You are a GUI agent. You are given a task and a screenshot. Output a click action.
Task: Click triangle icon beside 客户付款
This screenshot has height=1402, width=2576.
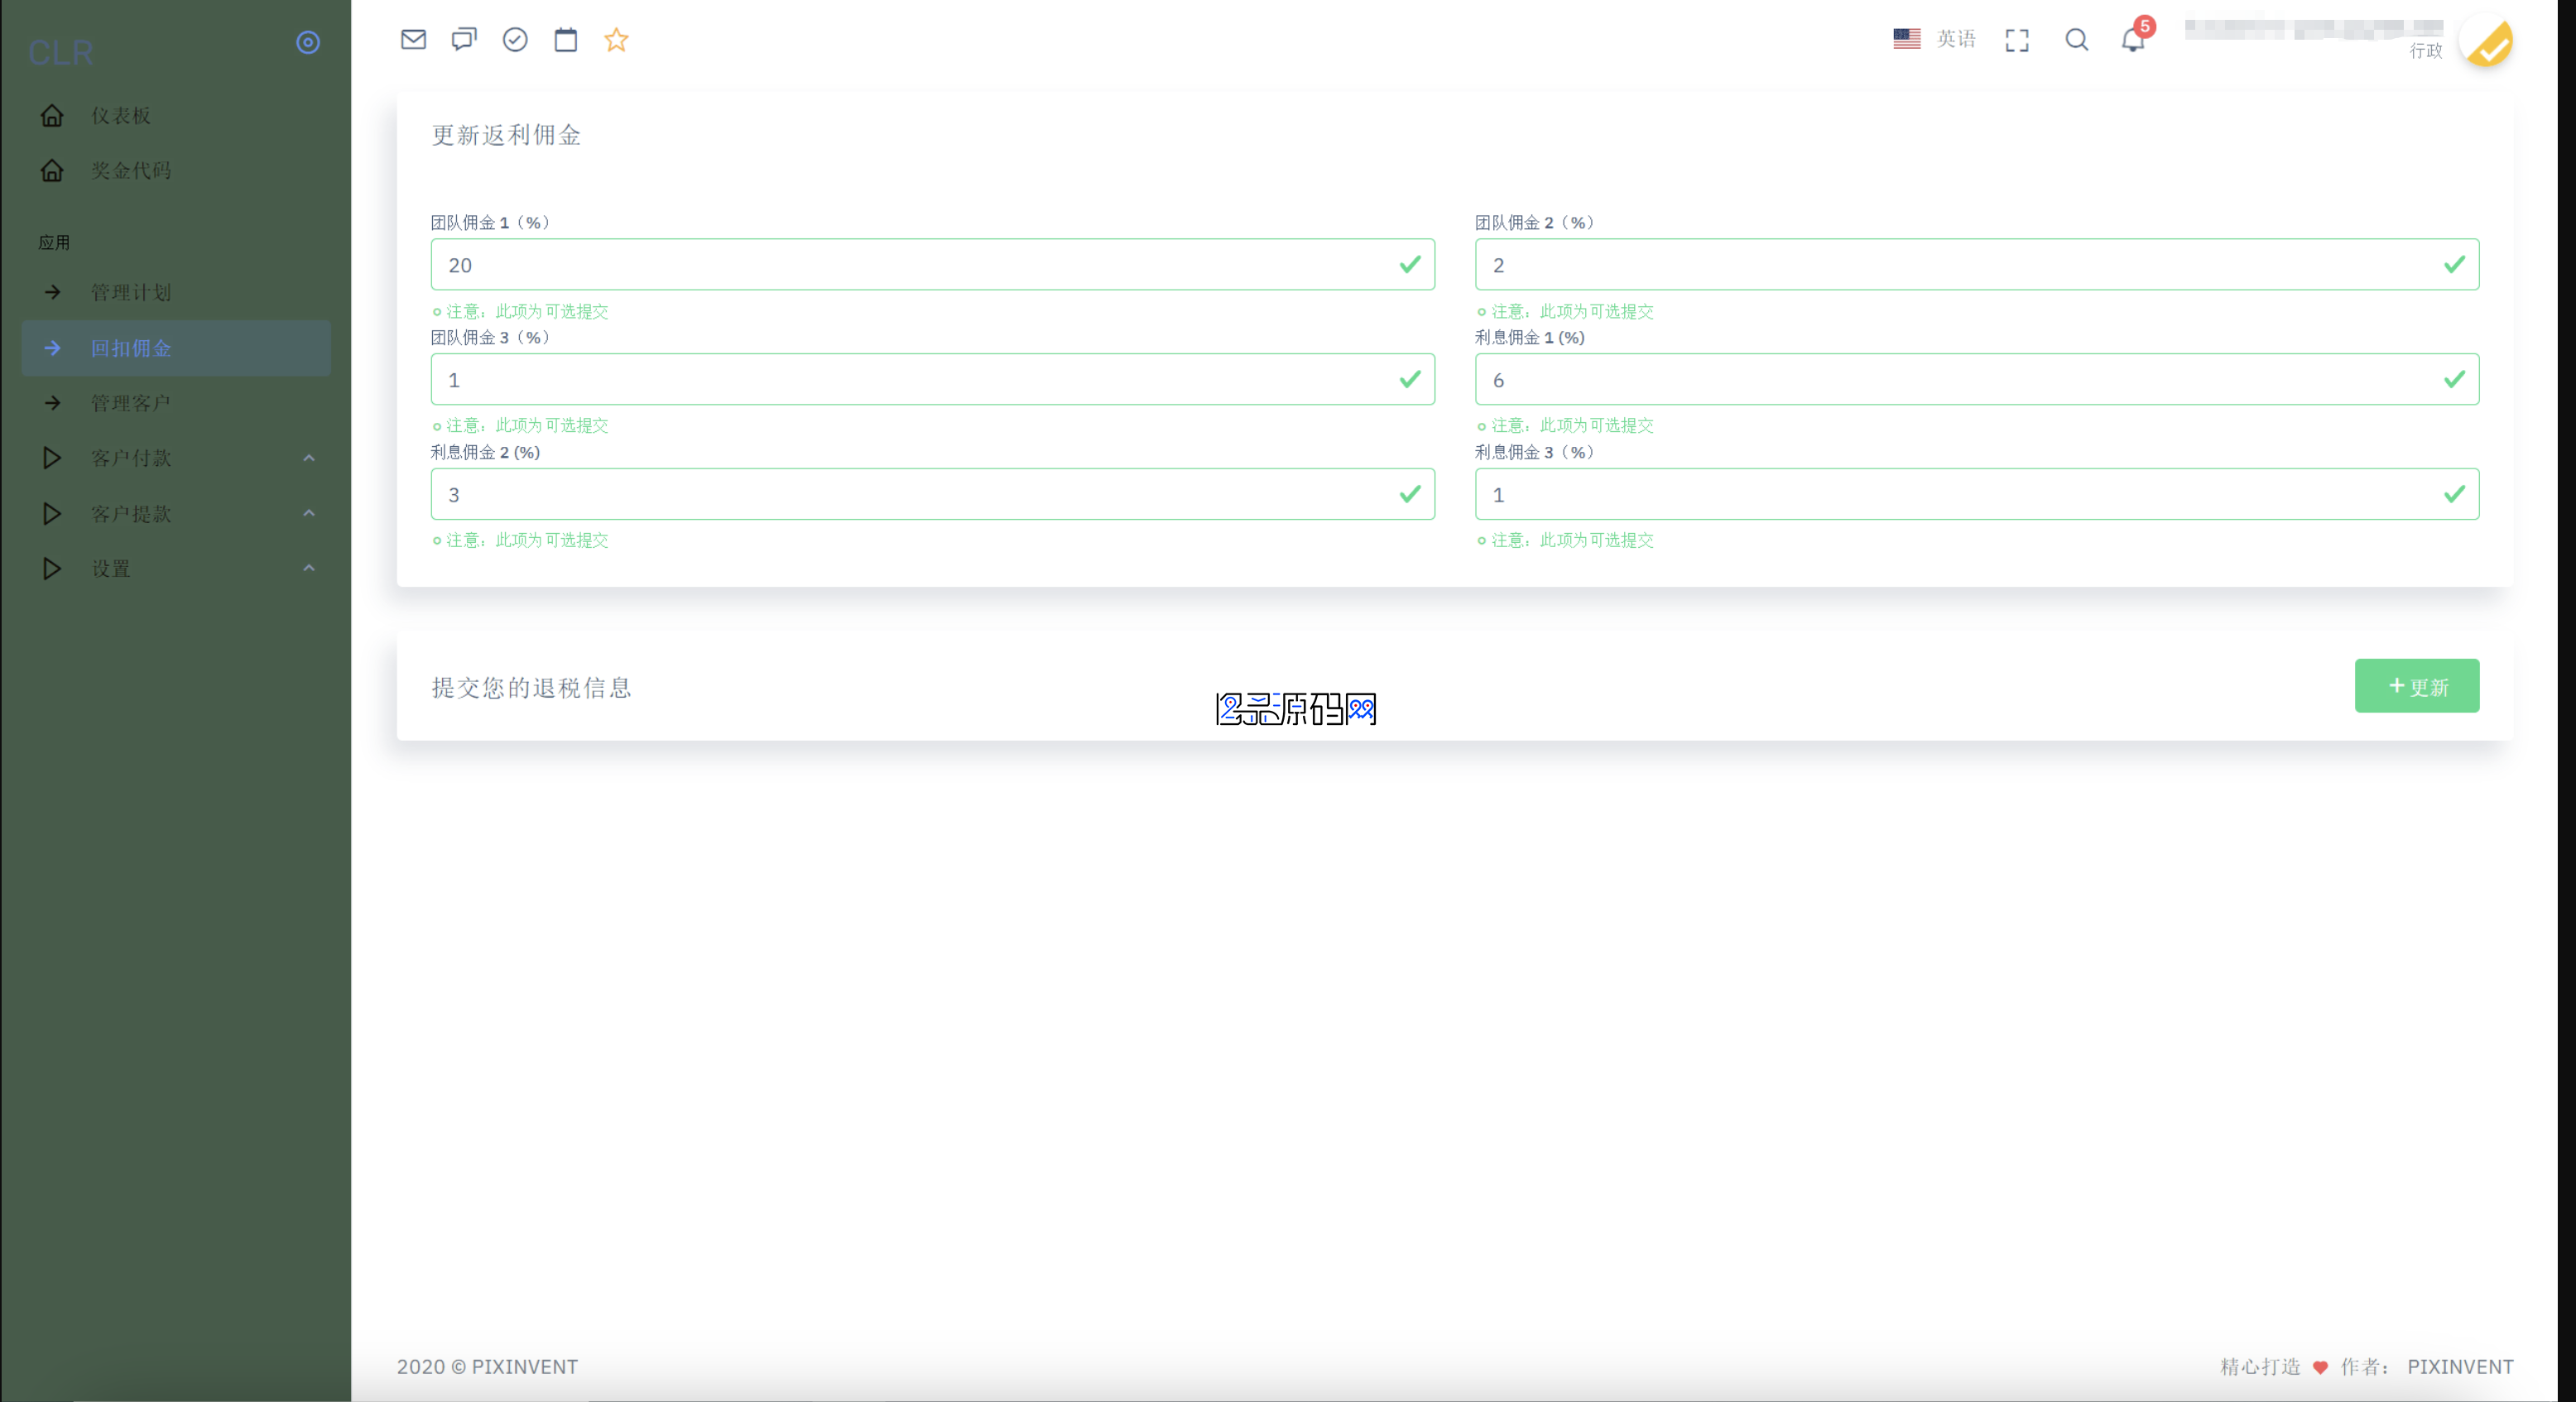pos(52,458)
